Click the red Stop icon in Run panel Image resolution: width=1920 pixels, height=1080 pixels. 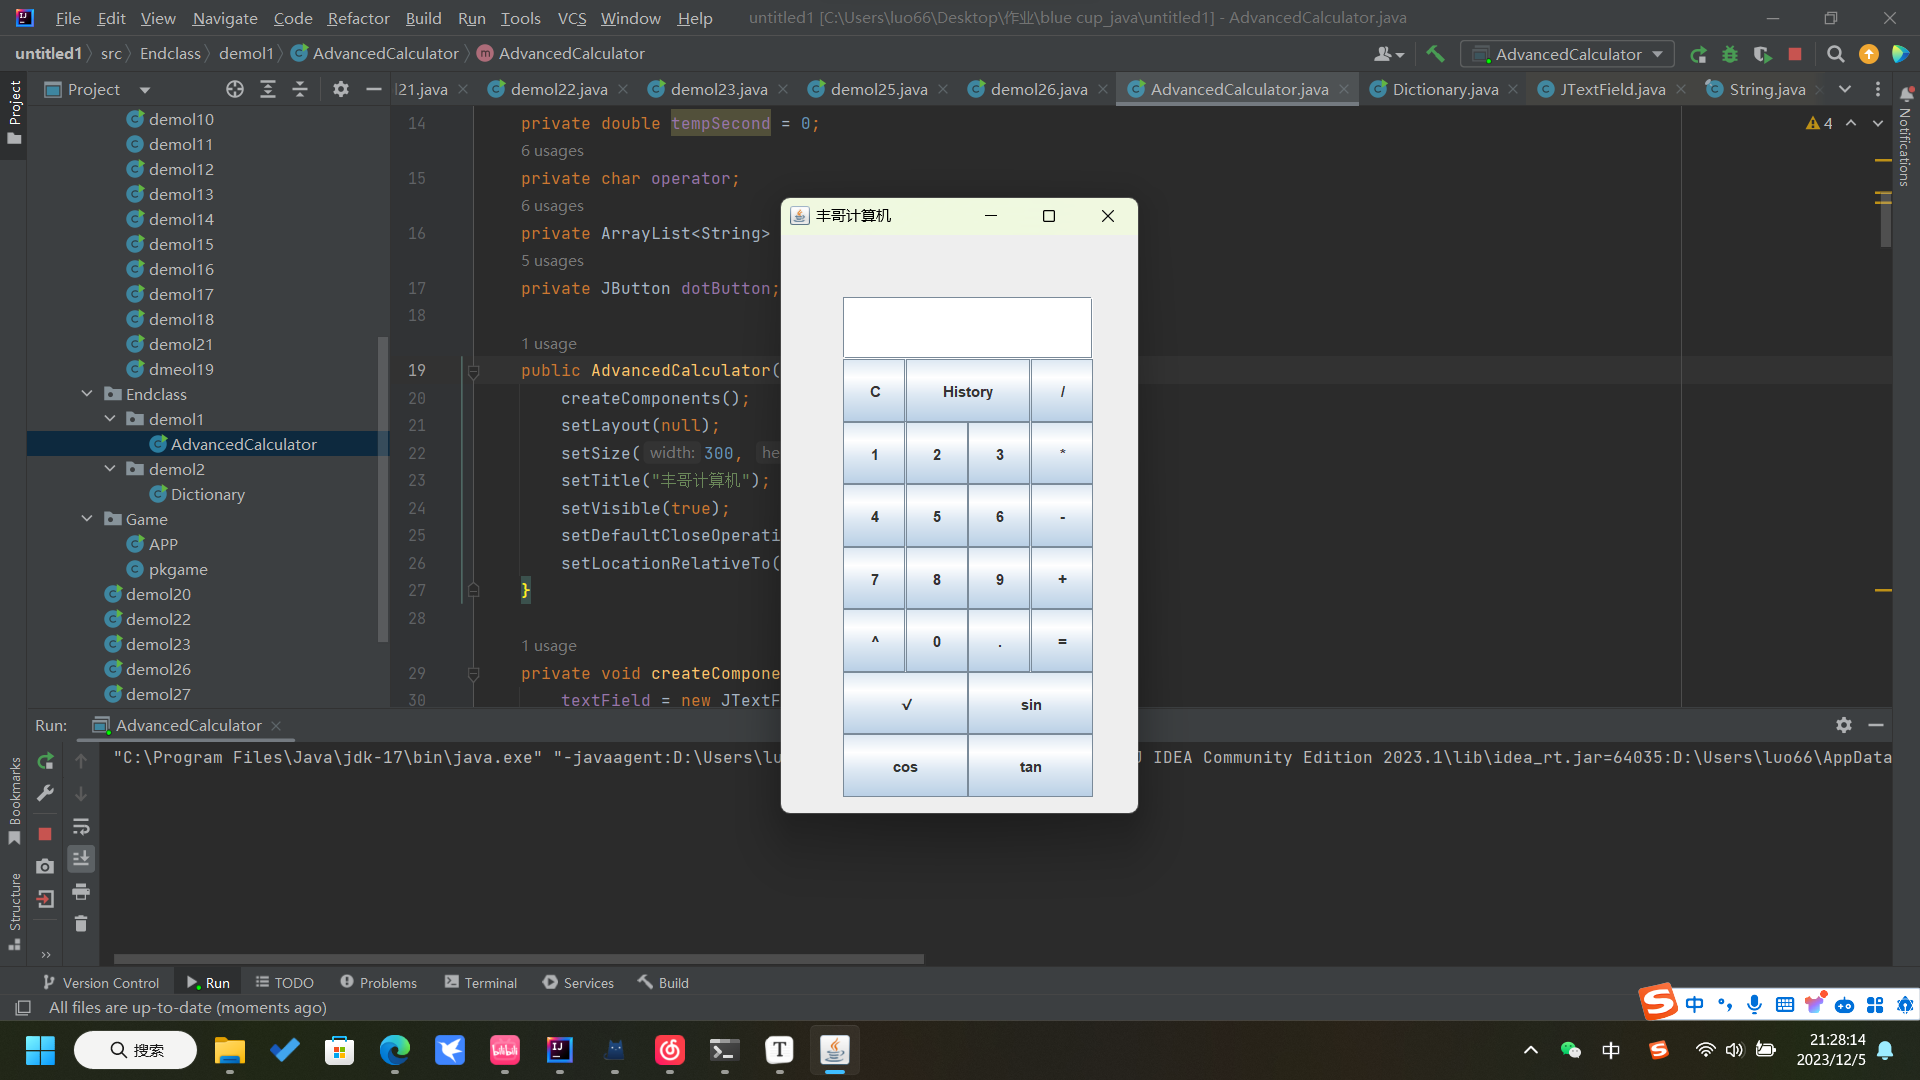coord(45,833)
